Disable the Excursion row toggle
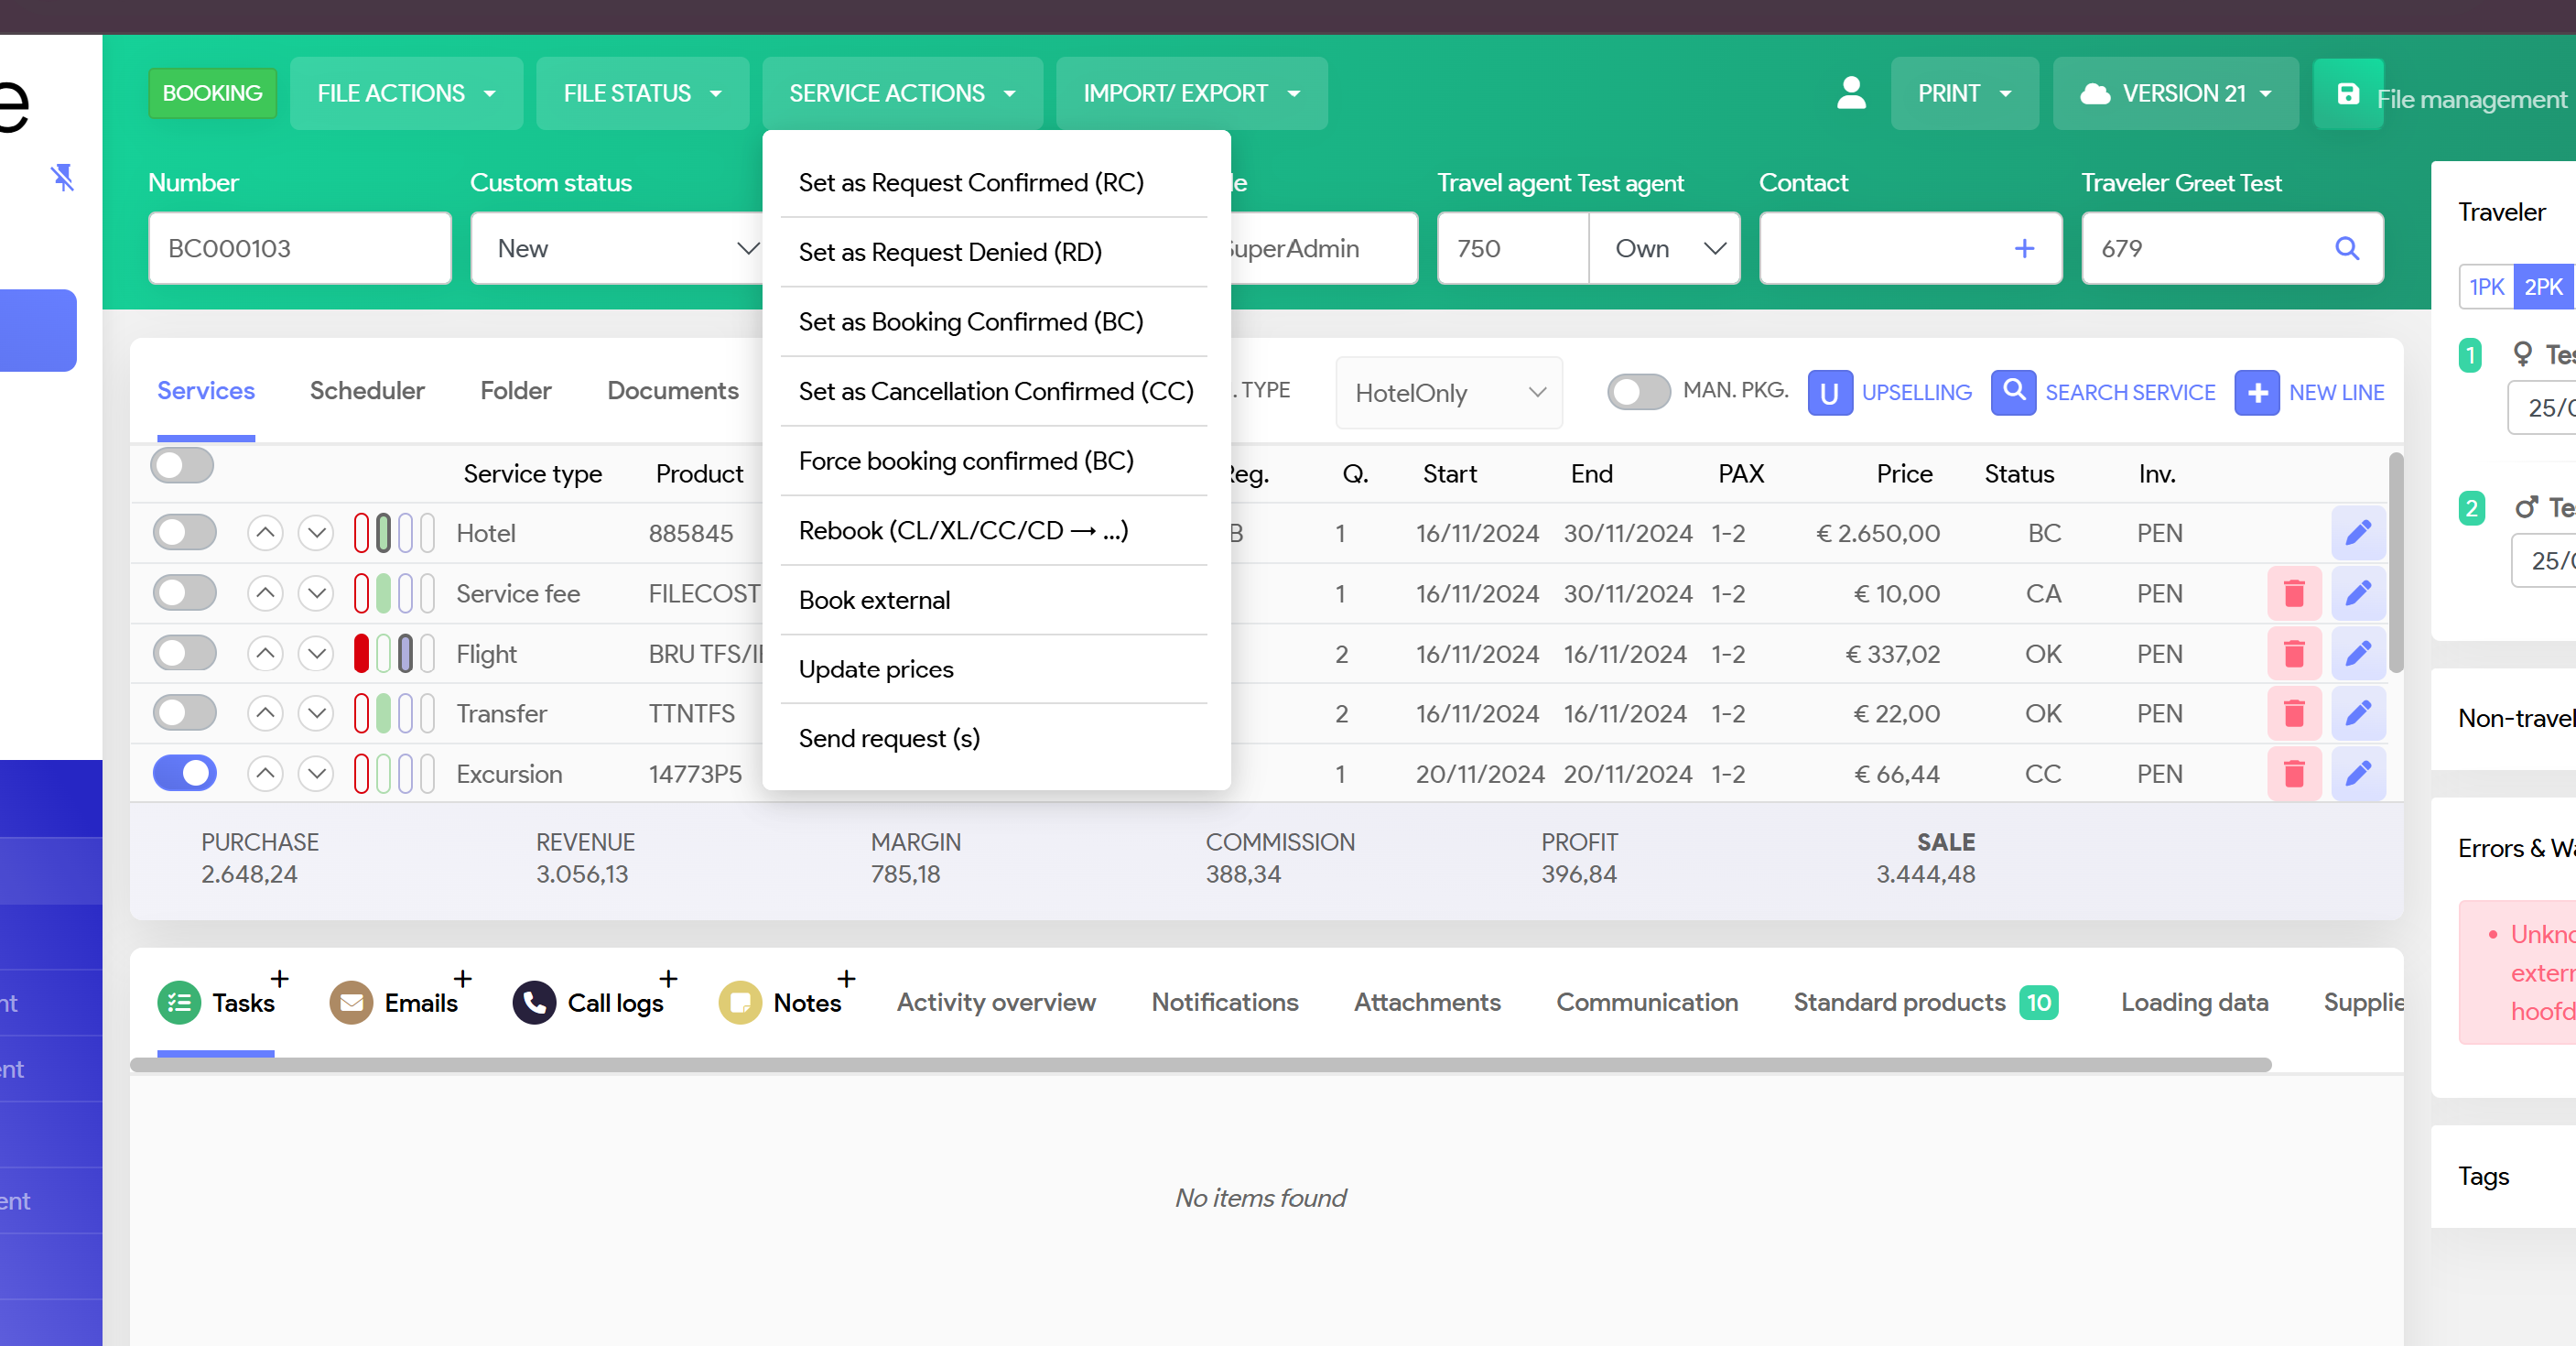 point(185,774)
